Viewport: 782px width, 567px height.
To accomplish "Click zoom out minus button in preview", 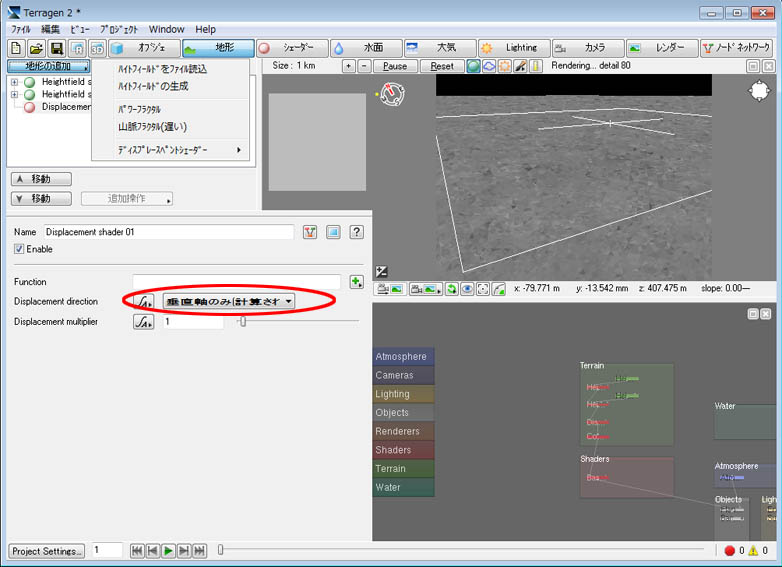I will (x=365, y=66).
